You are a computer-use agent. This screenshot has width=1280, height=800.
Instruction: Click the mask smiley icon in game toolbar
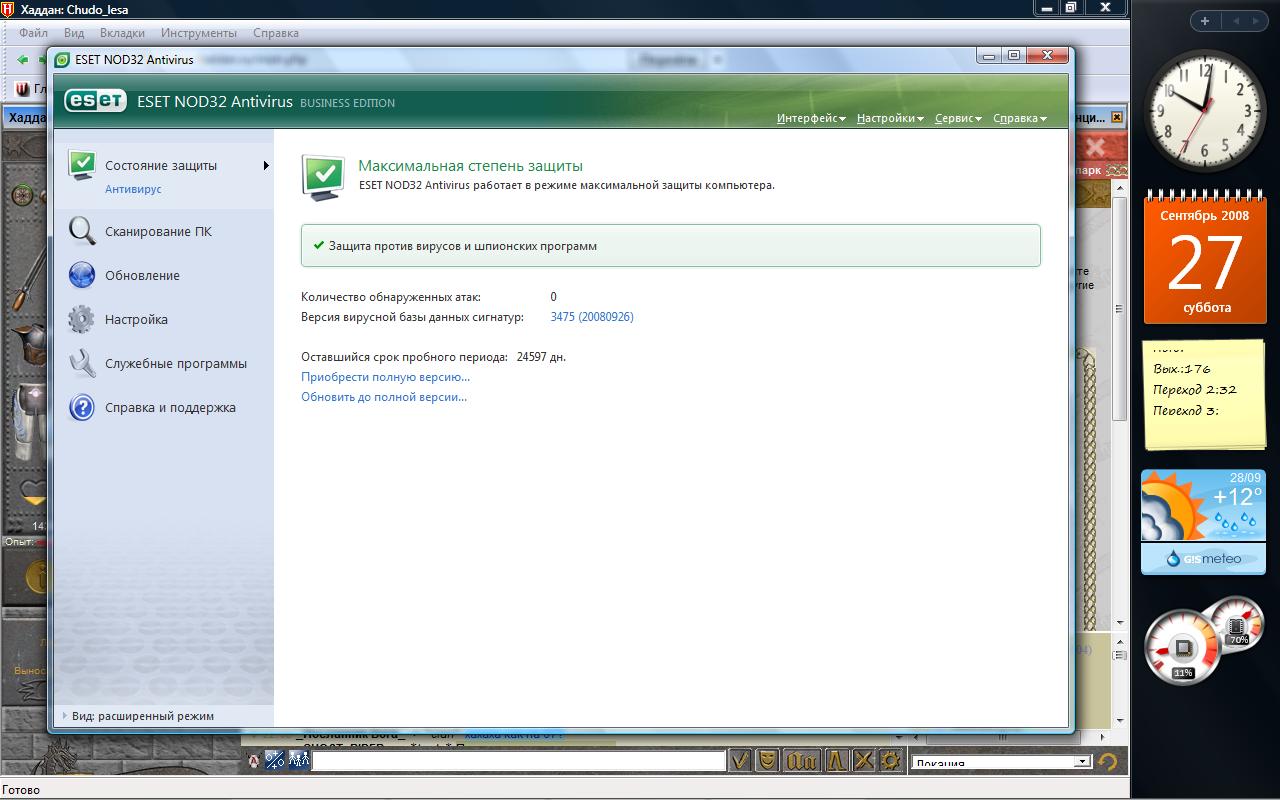pos(767,761)
